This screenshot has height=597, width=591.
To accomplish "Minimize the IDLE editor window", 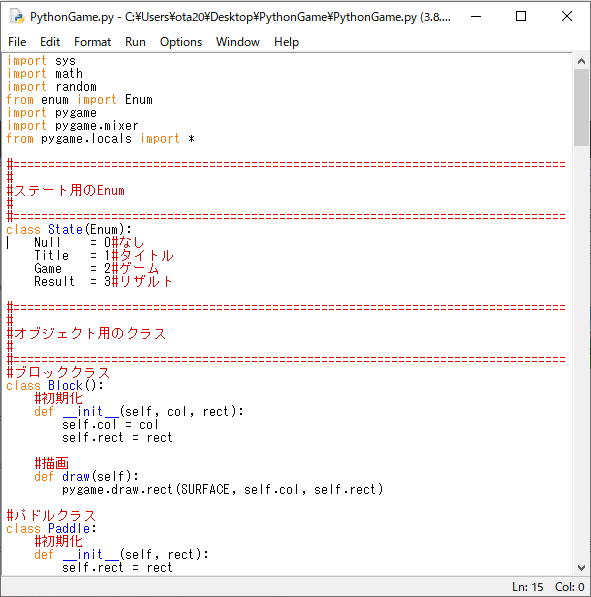I will (x=476, y=16).
